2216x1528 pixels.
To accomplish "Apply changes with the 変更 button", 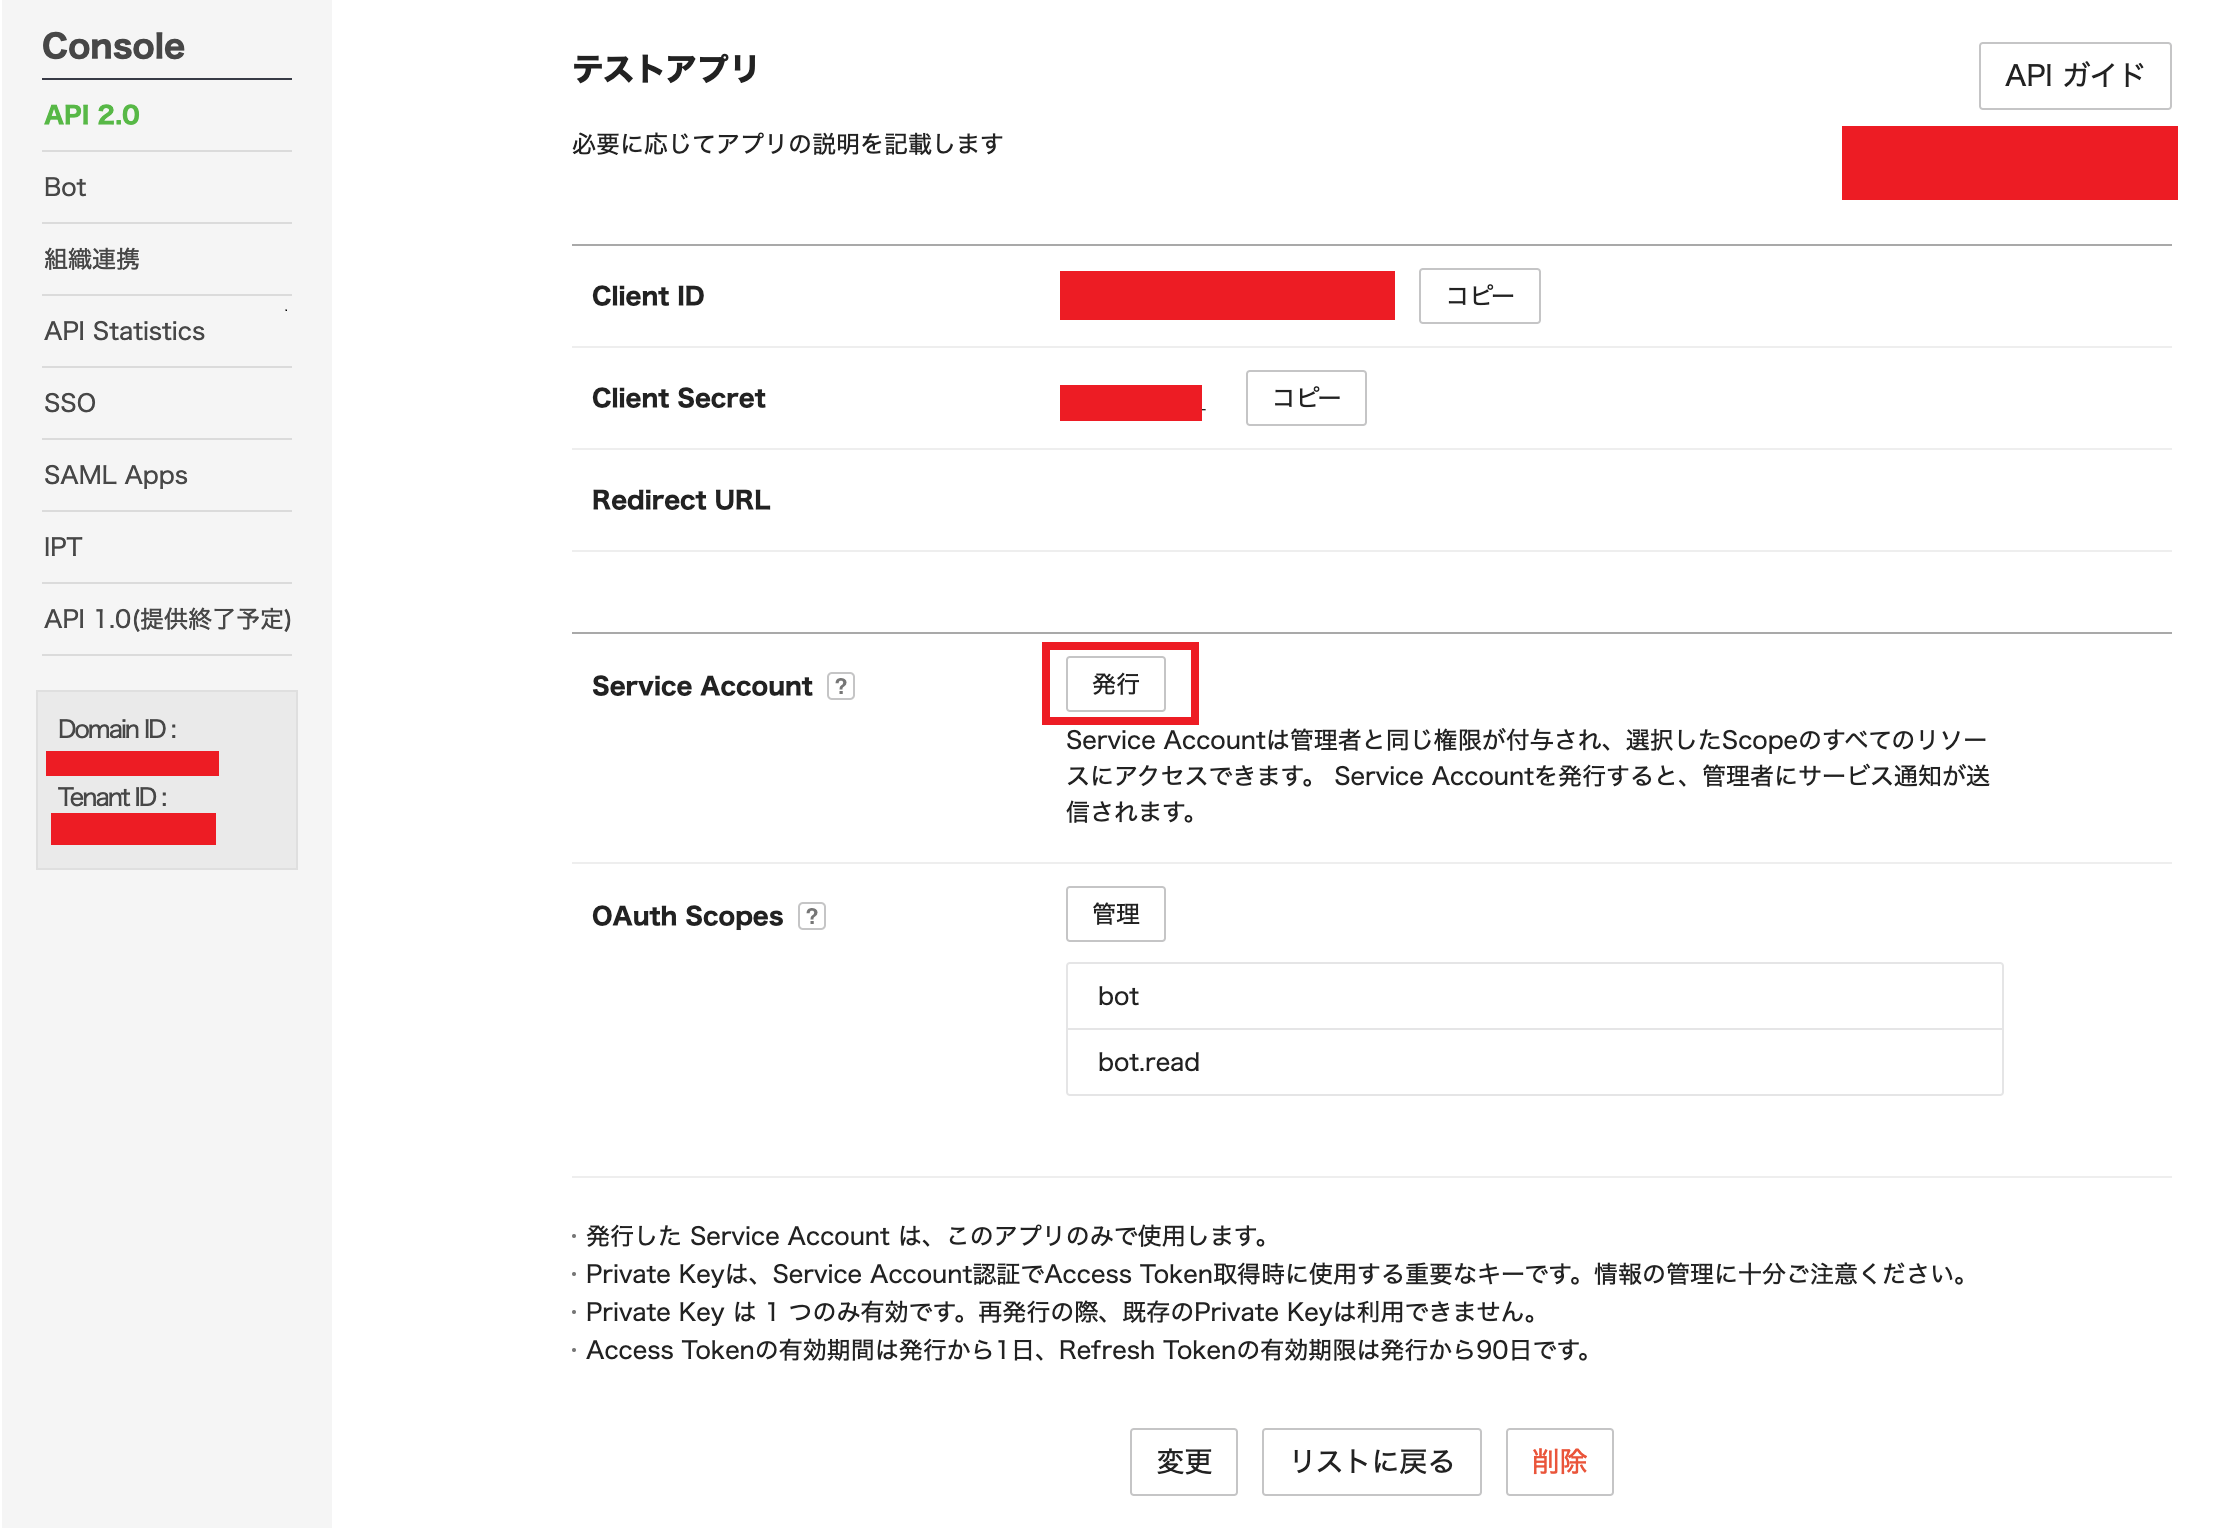I will coord(1184,1461).
